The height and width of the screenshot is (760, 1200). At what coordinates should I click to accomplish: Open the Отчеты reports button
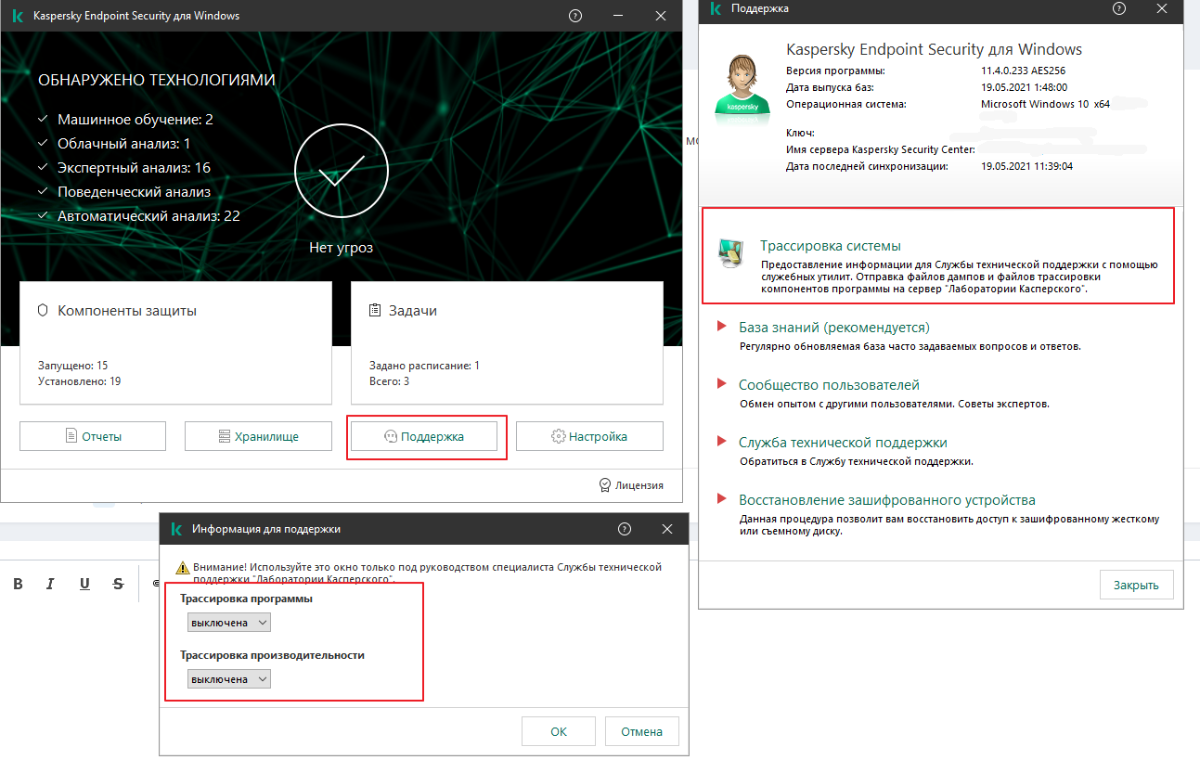[92, 436]
